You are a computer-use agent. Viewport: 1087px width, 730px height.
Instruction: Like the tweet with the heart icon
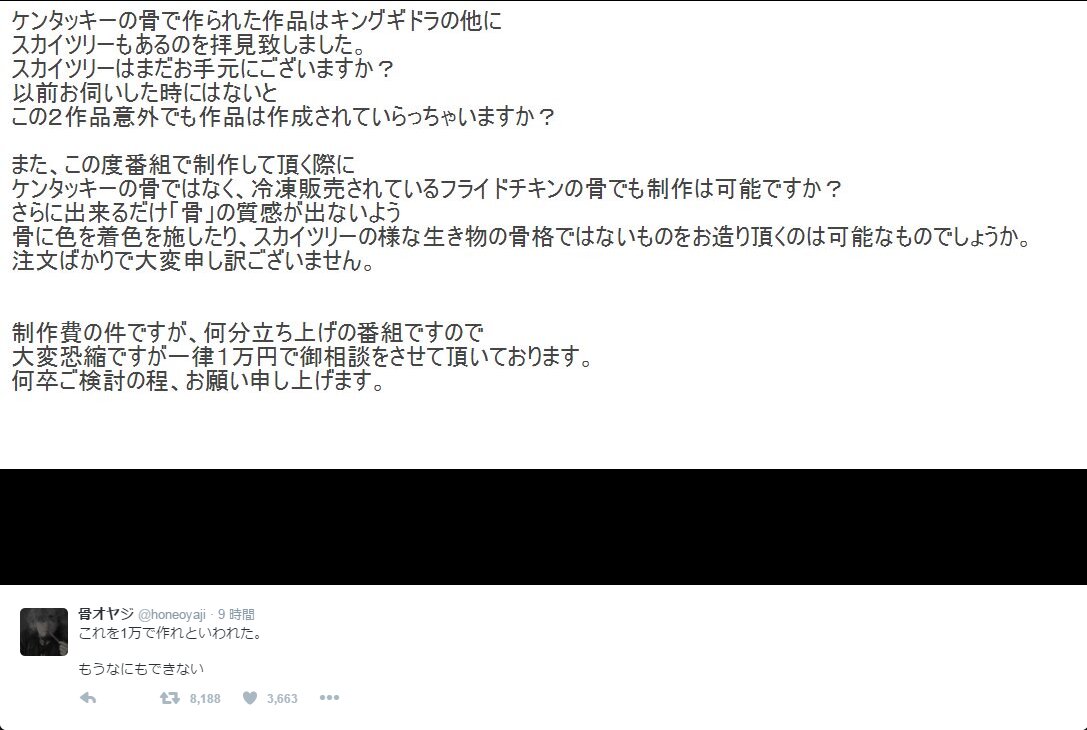[250, 698]
